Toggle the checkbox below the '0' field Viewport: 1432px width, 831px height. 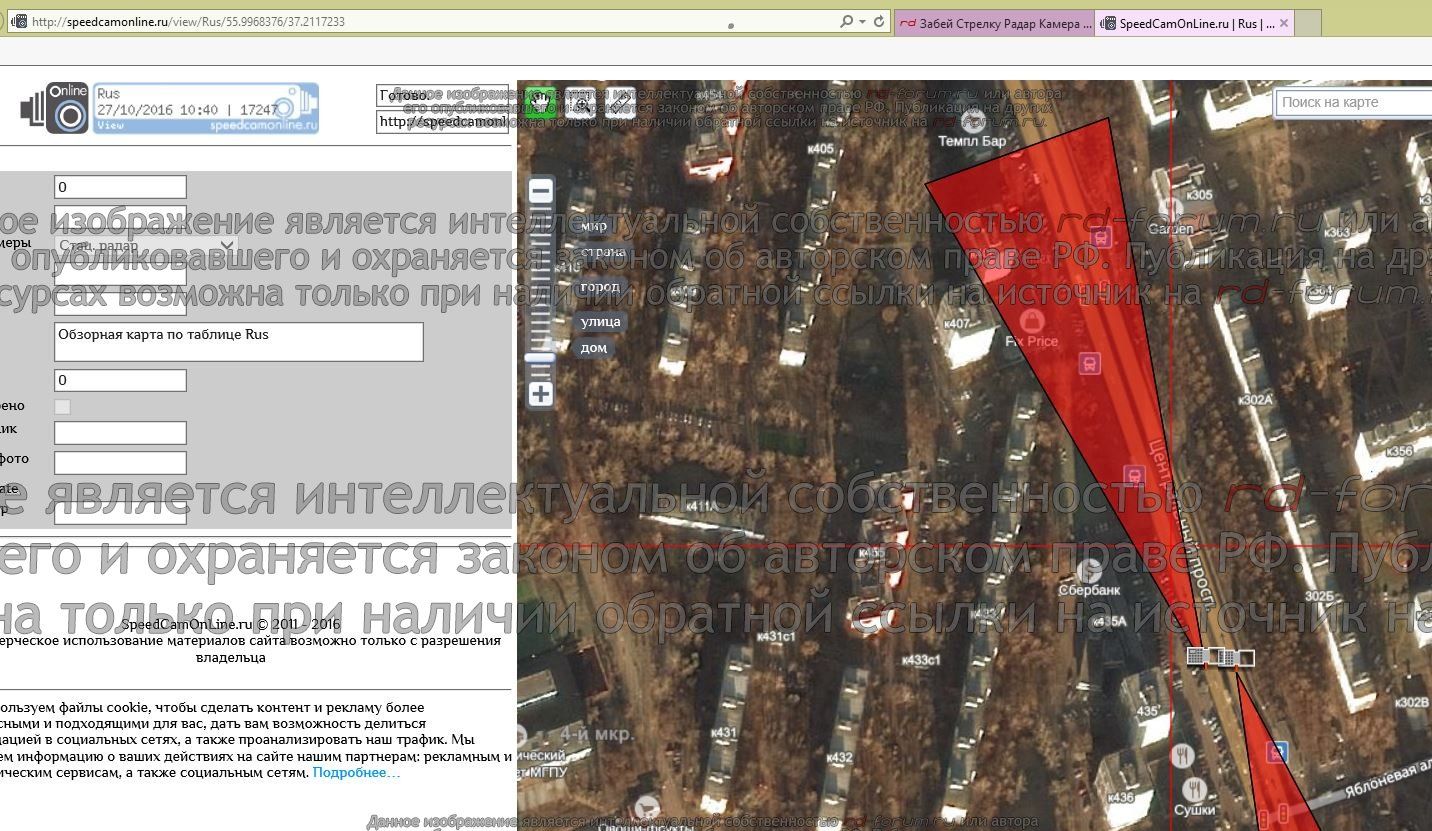[x=62, y=406]
